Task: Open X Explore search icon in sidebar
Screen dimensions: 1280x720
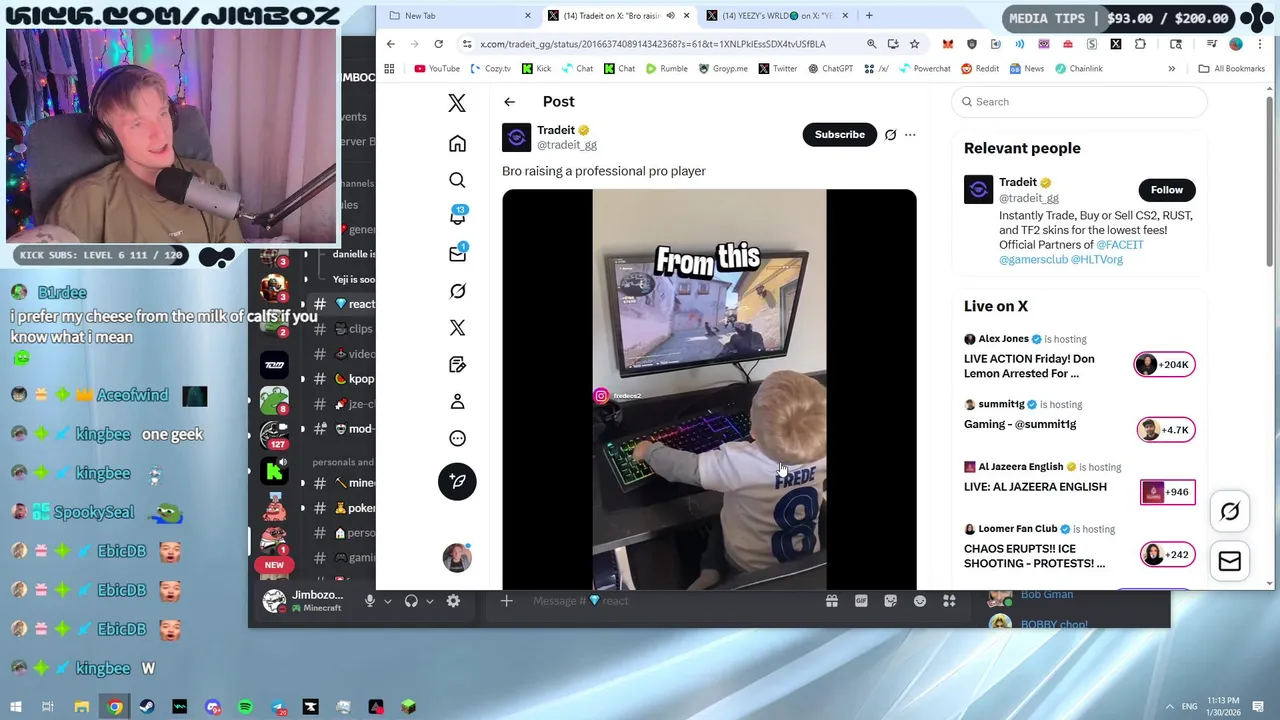Action: click(457, 180)
